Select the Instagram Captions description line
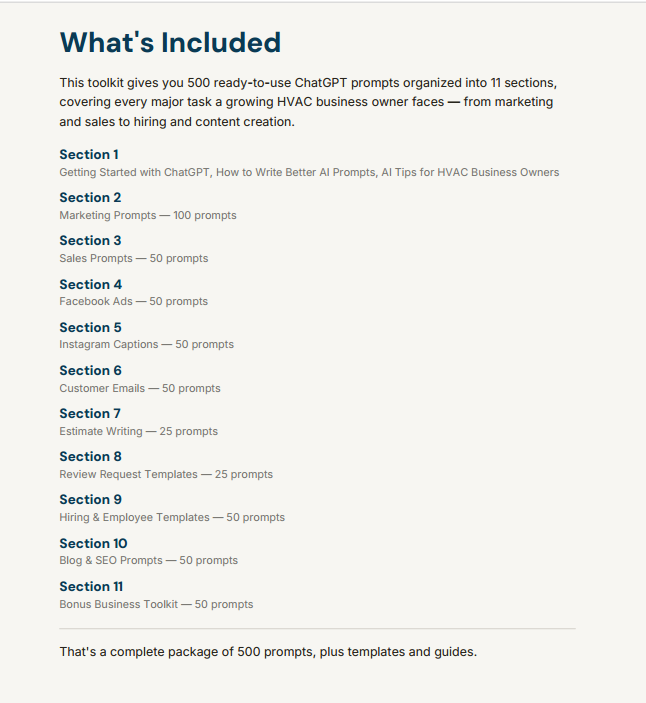This screenshot has width=646, height=703. click(x=147, y=344)
